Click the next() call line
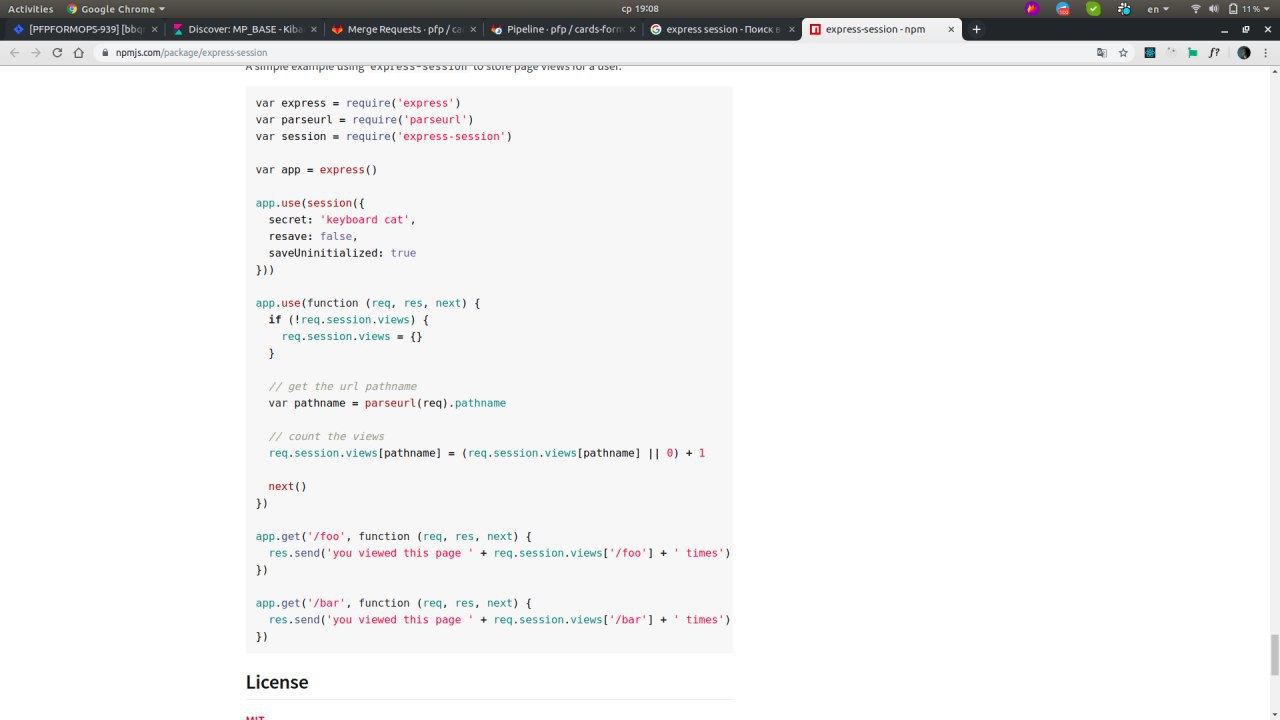1280x720 pixels. pyautogui.click(x=287, y=486)
